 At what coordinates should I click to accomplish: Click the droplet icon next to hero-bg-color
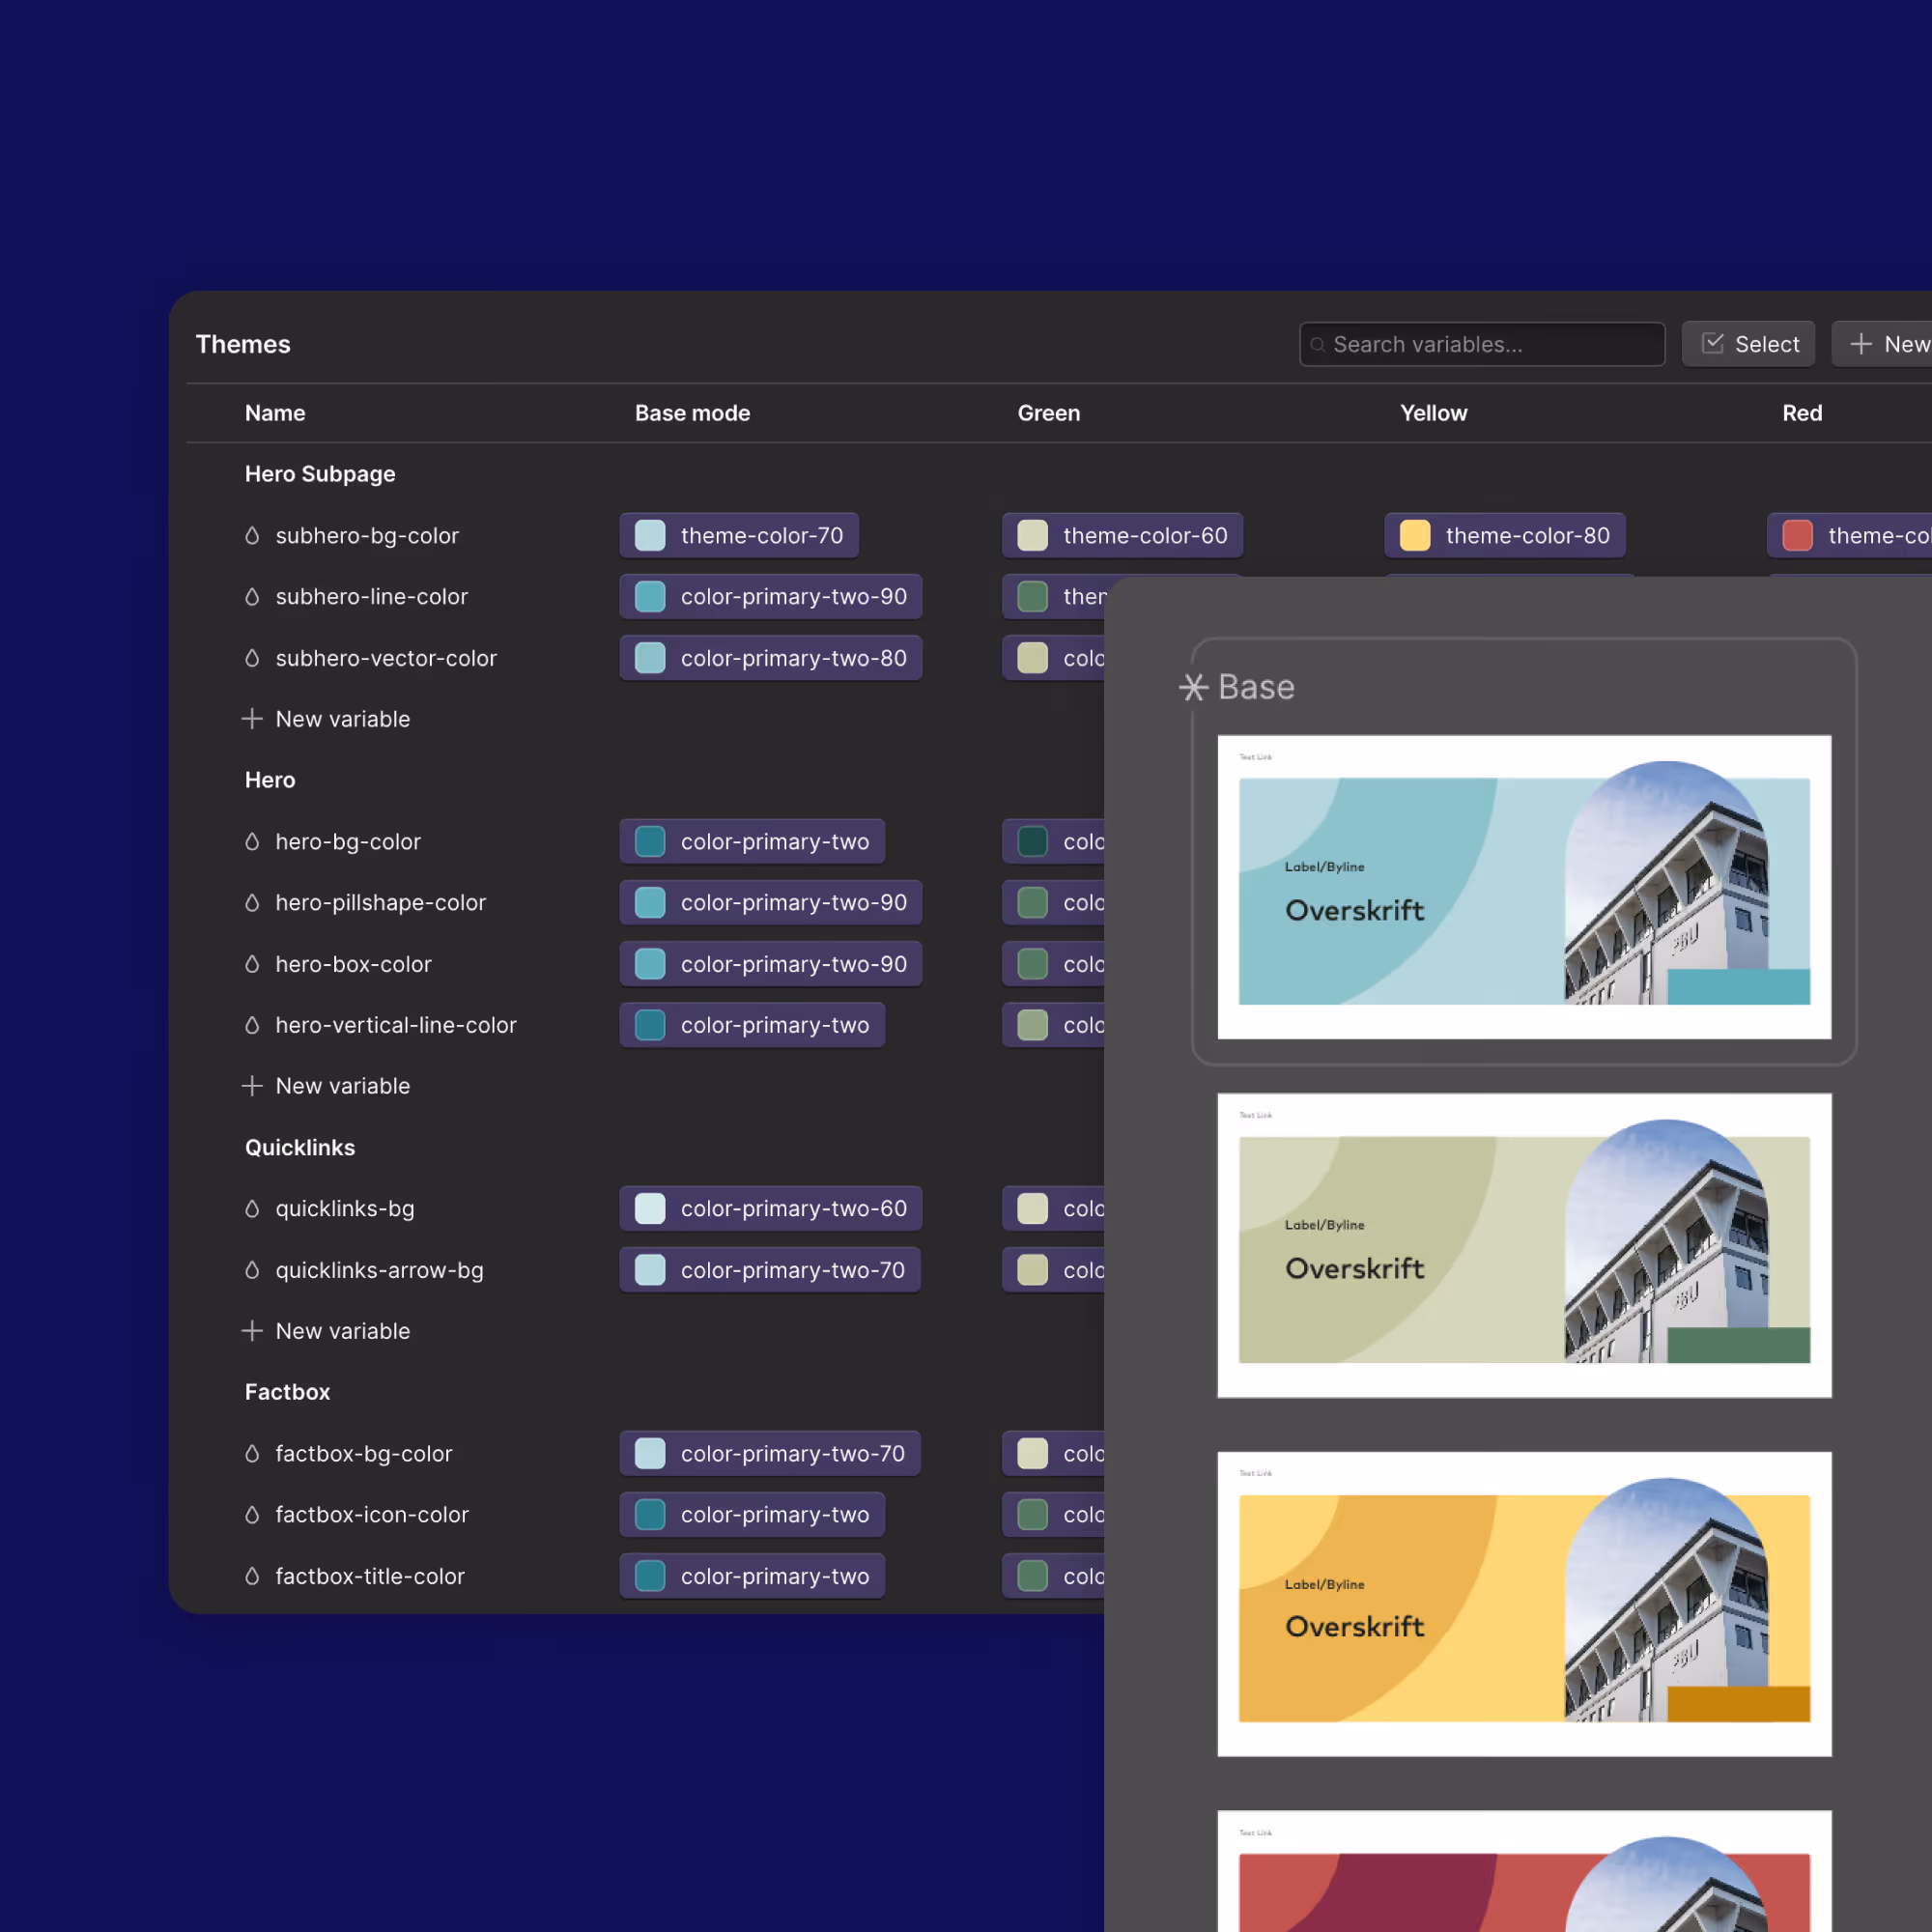pyautogui.click(x=252, y=842)
